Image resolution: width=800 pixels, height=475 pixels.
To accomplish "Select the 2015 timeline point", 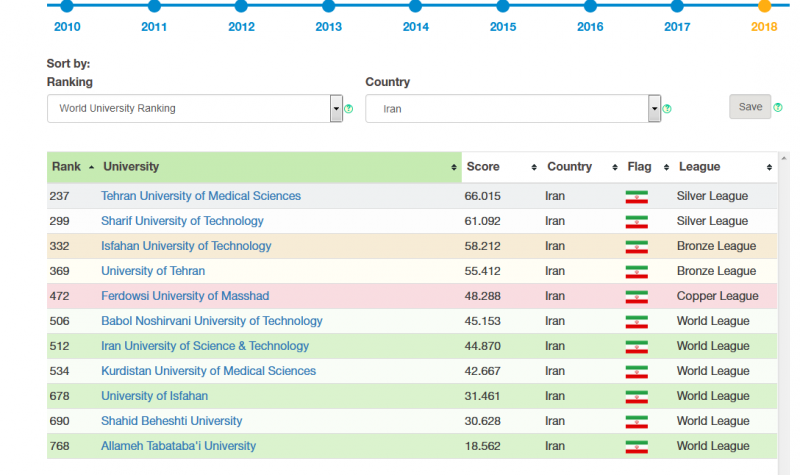I will point(503,6).
